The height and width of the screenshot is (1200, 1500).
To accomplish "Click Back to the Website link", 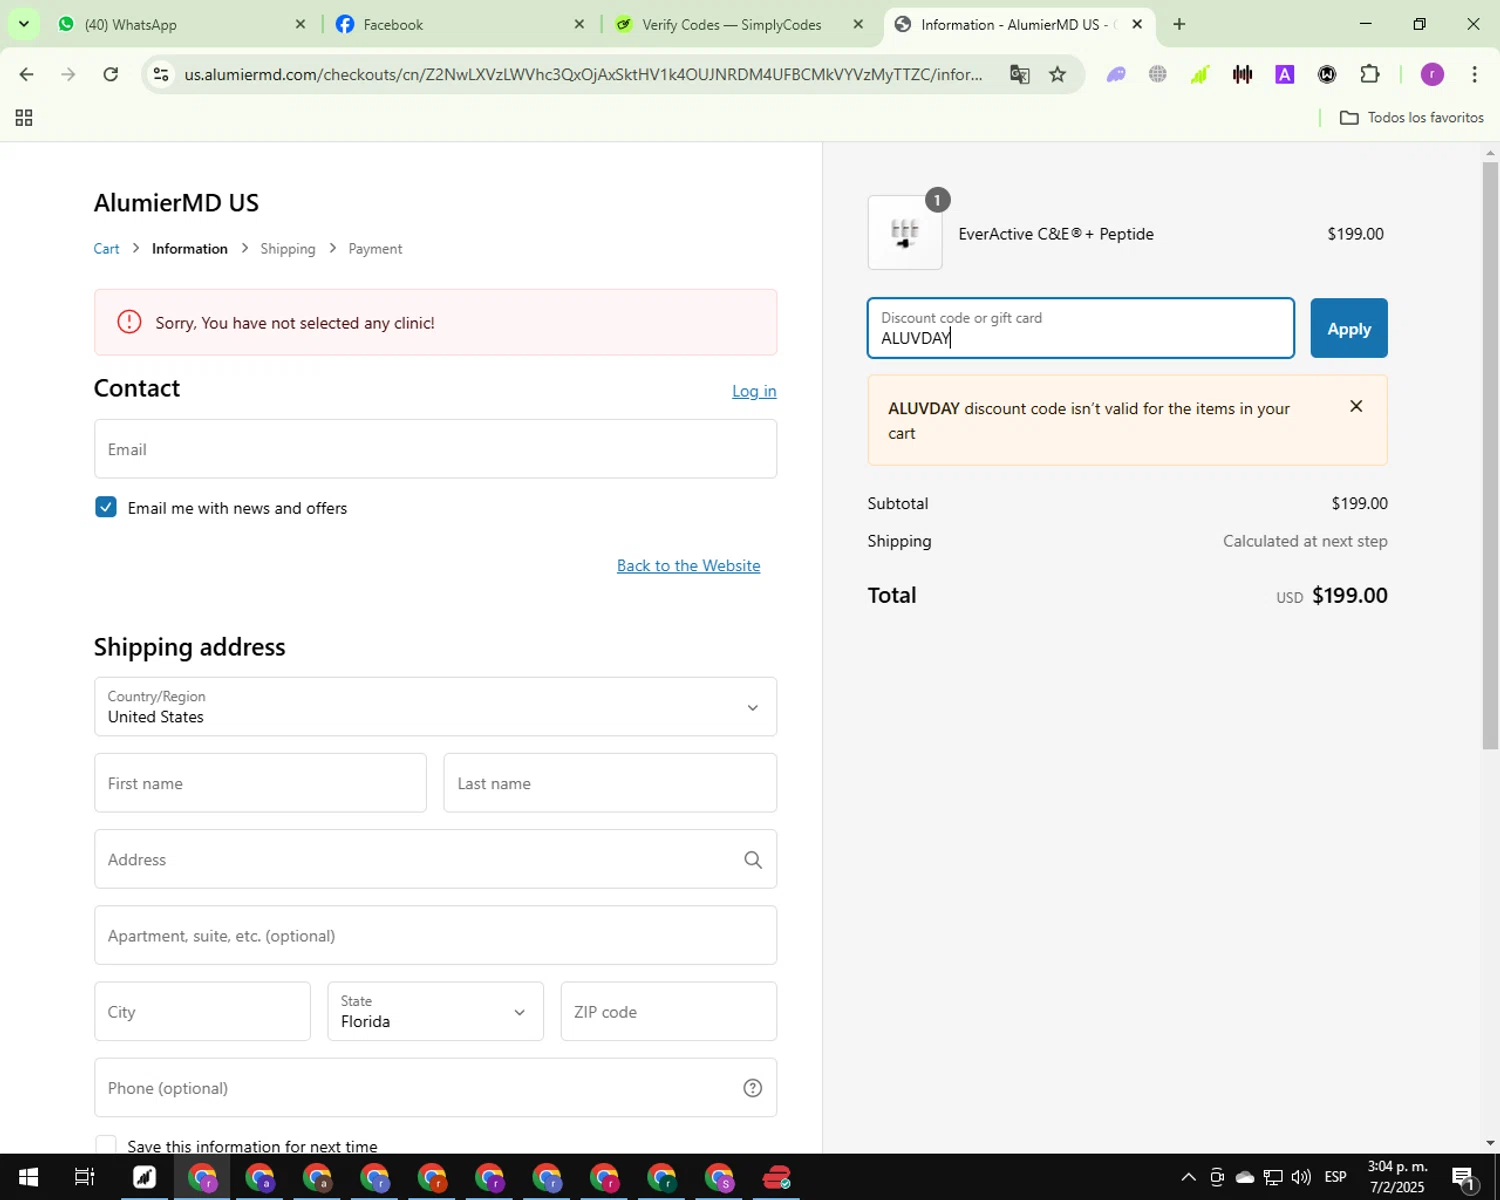I will tap(688, 566).
